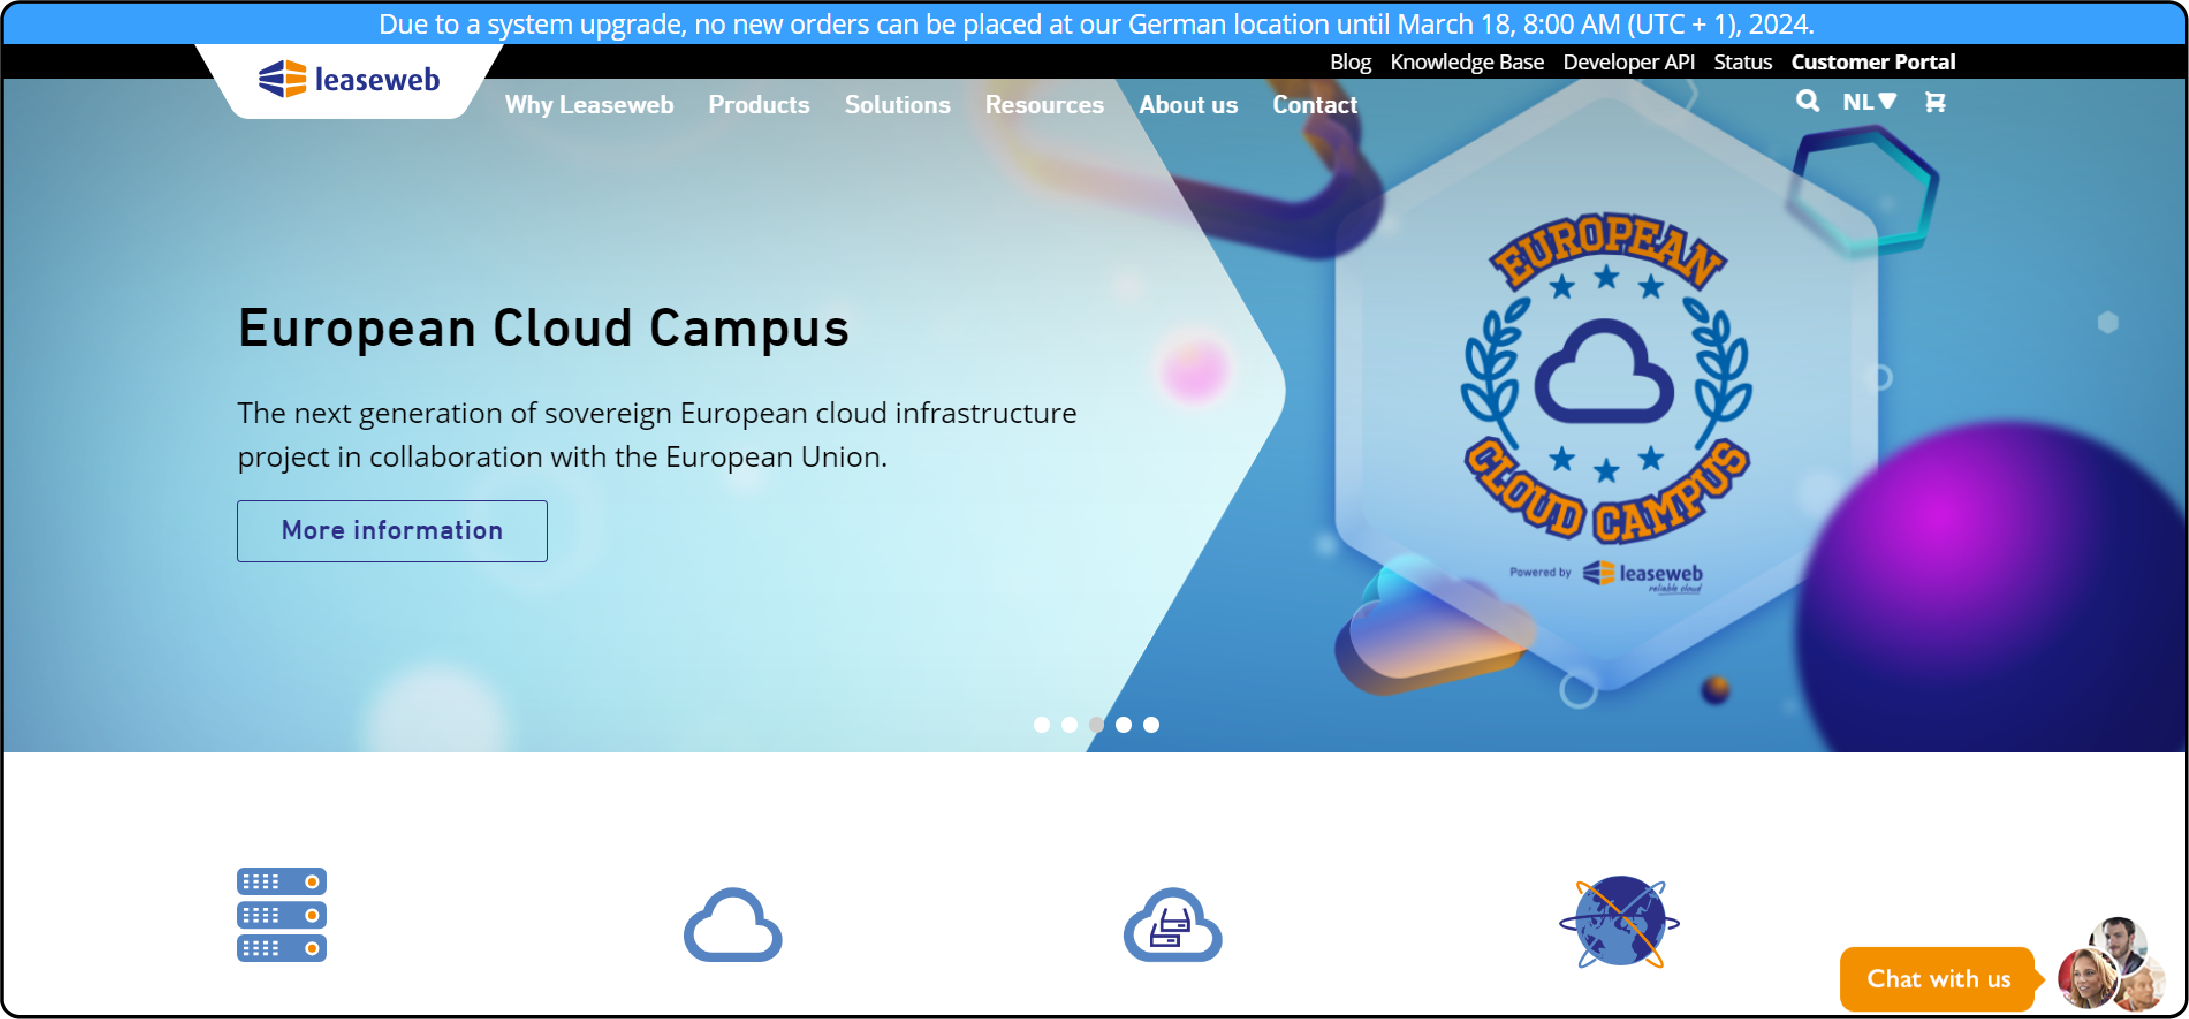The image size is (2189, 1019).
Task: Click the 'The next generation of sovereign' paragraph
Action: tap(657, 435)
